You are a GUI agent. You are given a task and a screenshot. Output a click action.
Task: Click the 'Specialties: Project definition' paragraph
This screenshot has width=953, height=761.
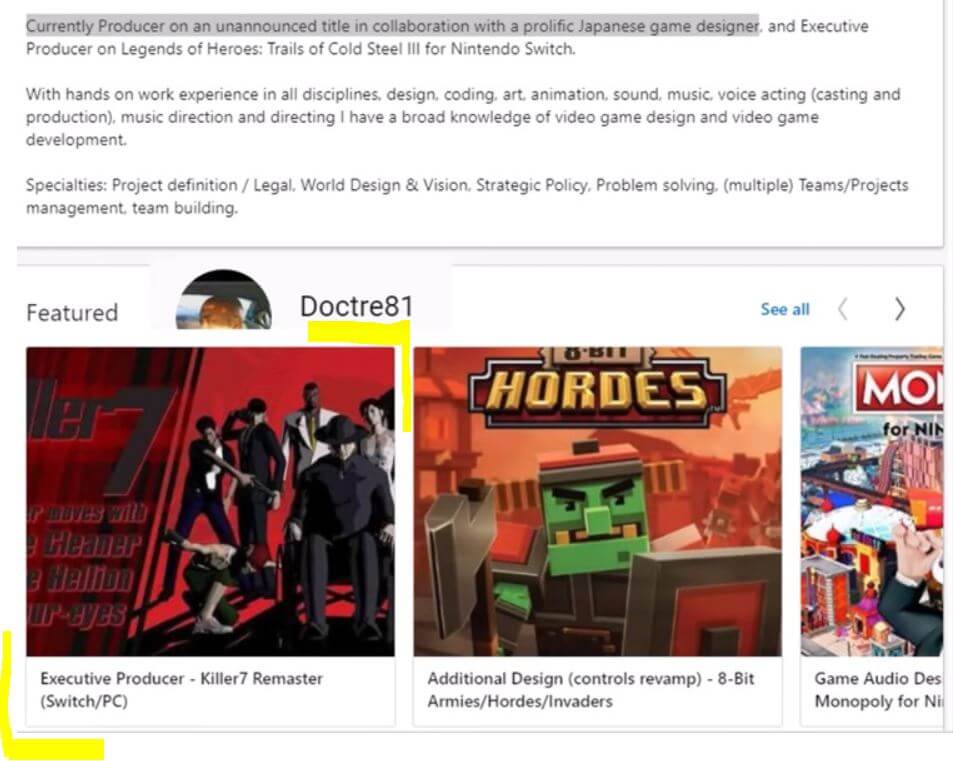point(467,196)
